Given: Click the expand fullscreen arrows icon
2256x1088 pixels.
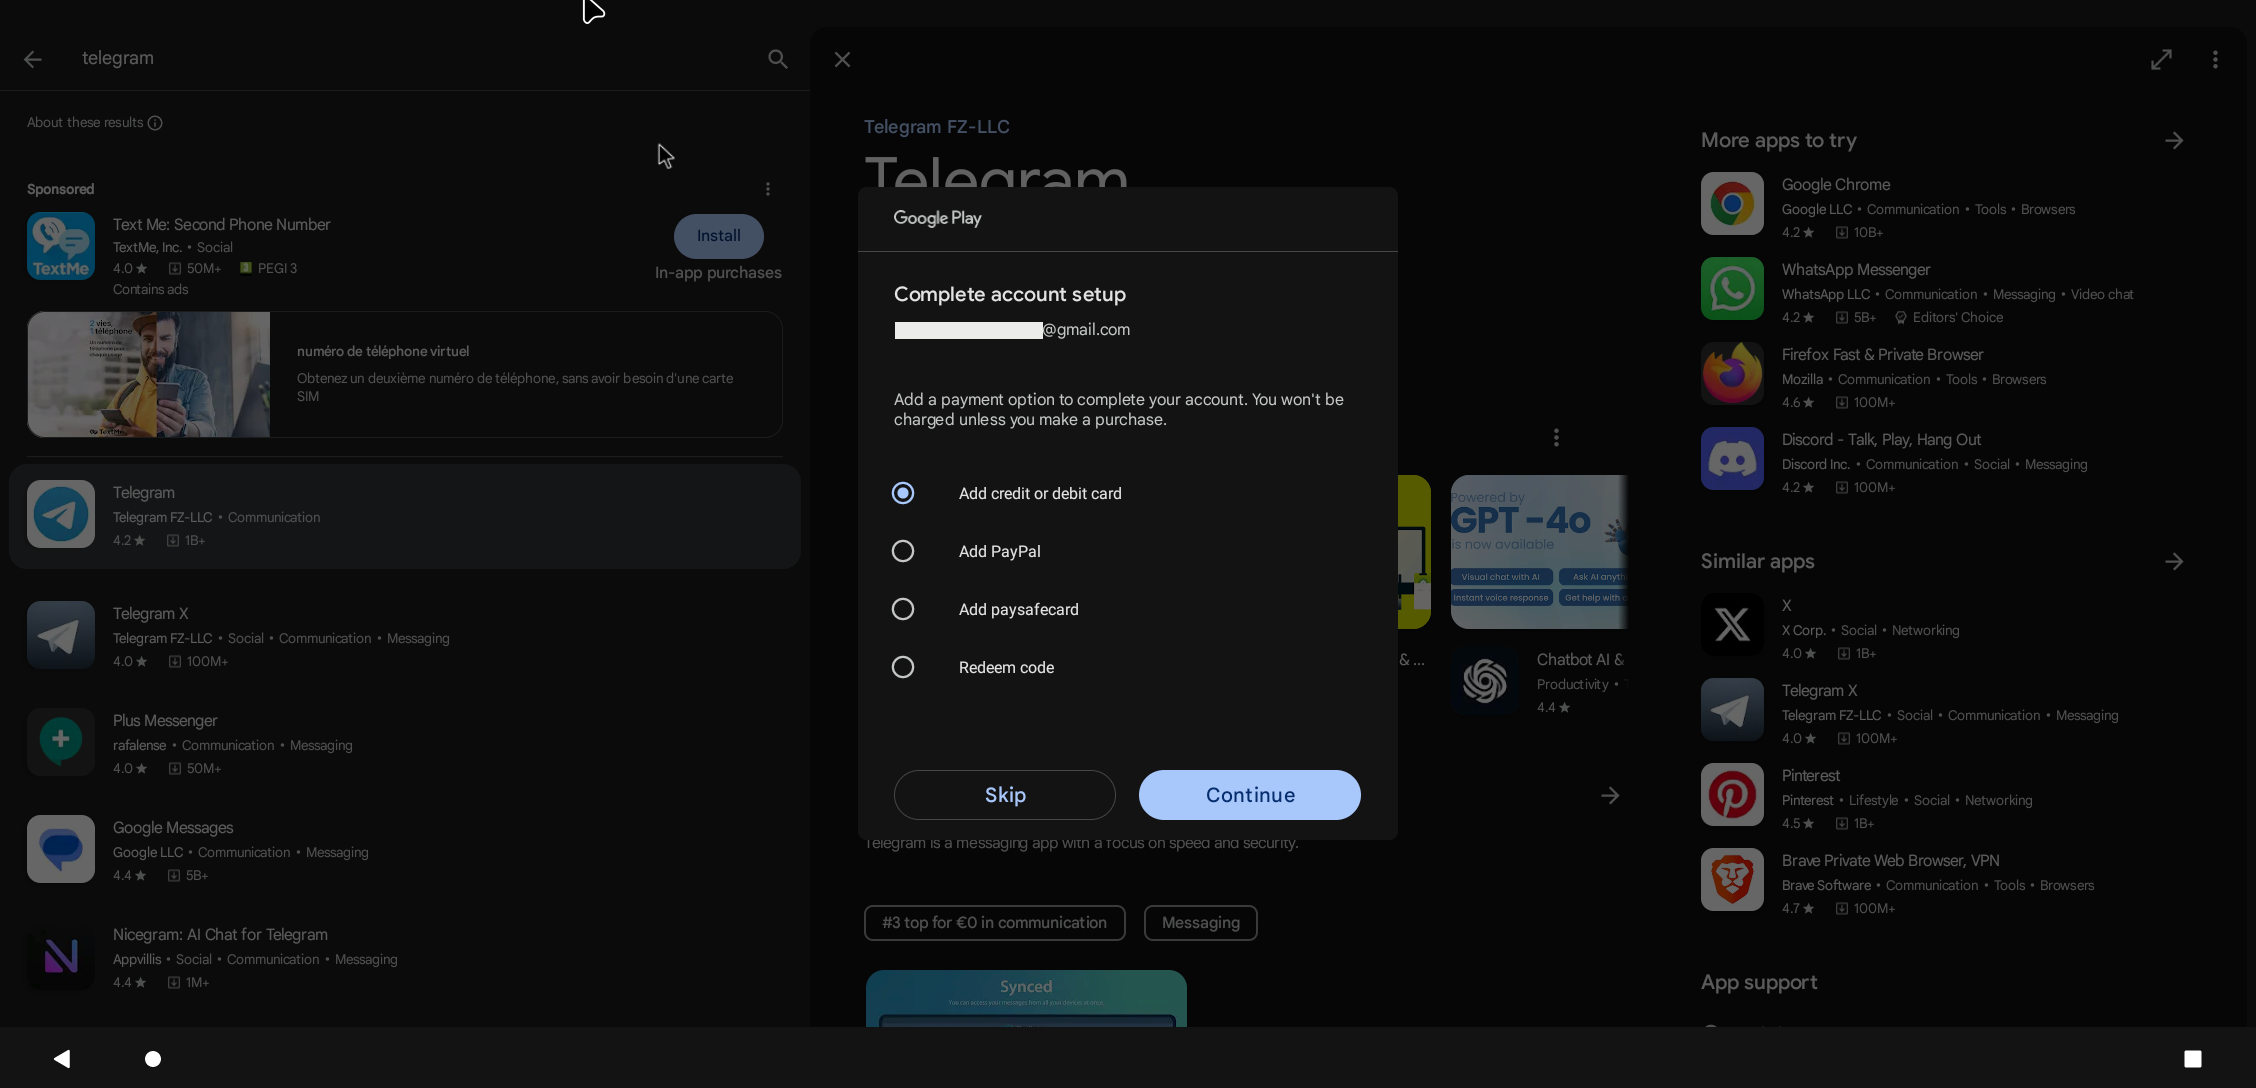Looking at the screenshot, I should tap(2161, 60).
